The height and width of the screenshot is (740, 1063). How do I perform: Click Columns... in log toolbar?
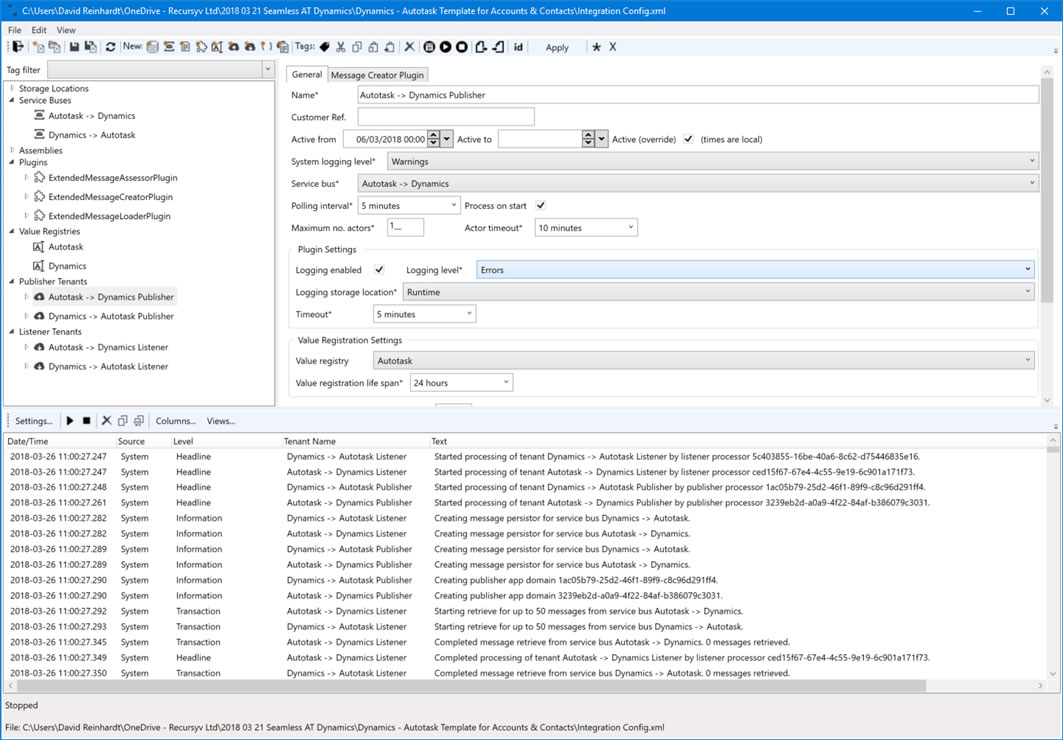tap(176, 421)
